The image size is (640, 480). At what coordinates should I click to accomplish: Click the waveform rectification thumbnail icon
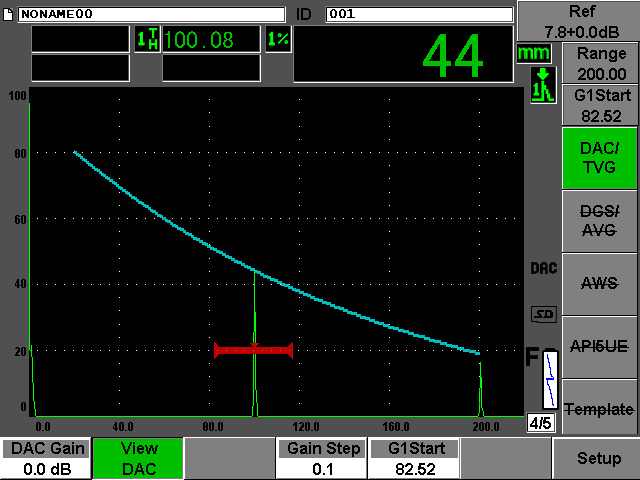548,385
